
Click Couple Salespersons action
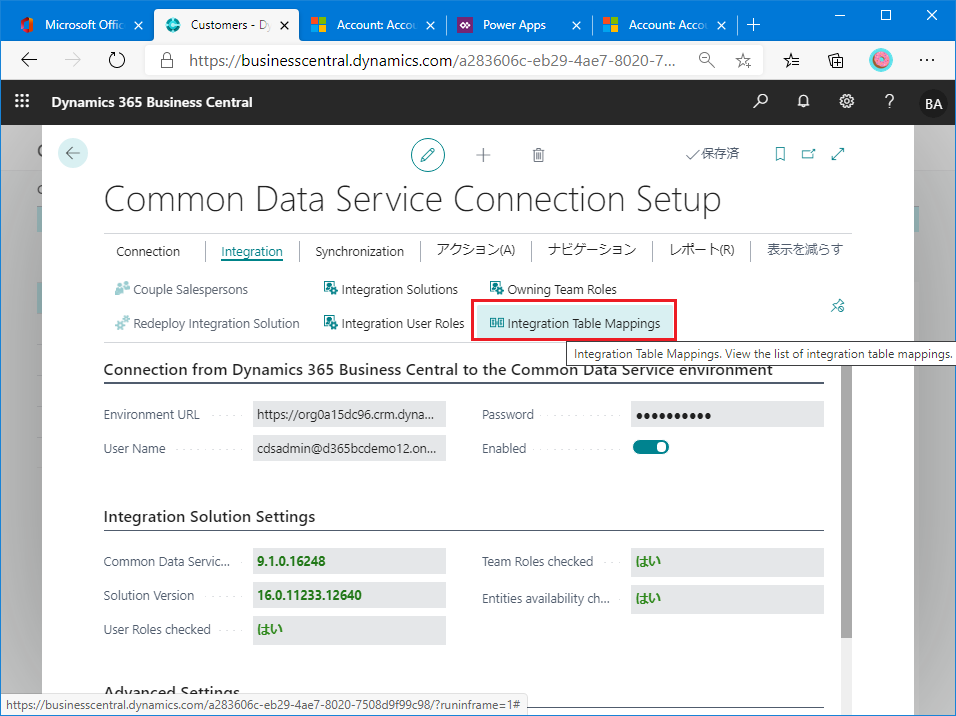coord(181,289)
